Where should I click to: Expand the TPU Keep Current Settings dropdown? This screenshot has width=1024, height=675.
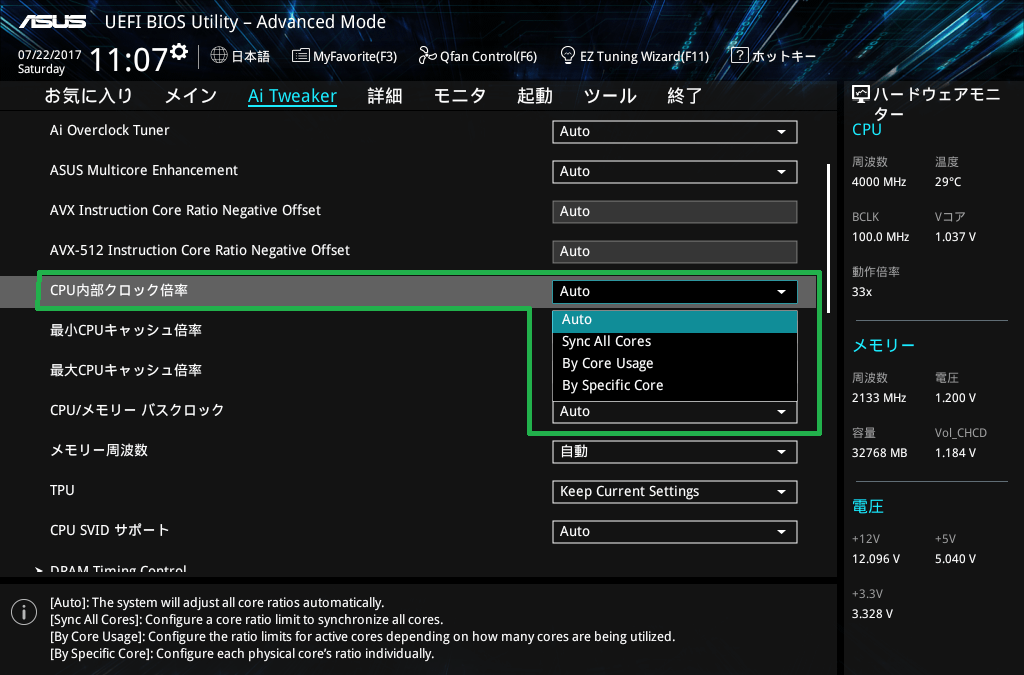point(675,492)
